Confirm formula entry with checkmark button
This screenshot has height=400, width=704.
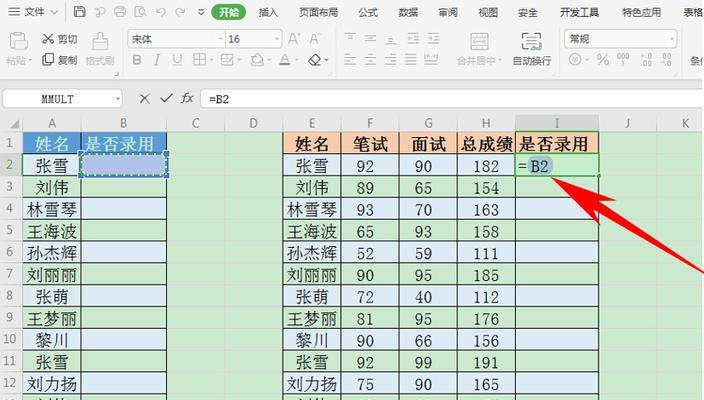click(x=166, y=98)
